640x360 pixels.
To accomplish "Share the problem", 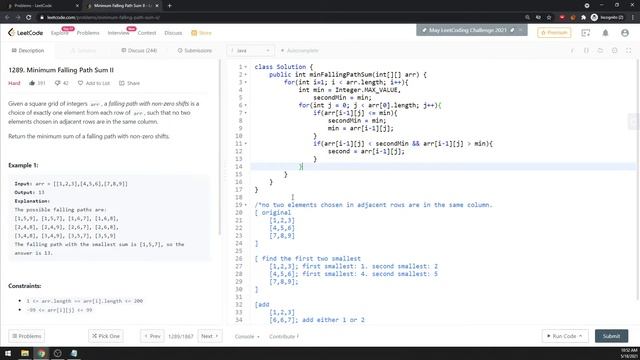I will click(x=129, y=83).
